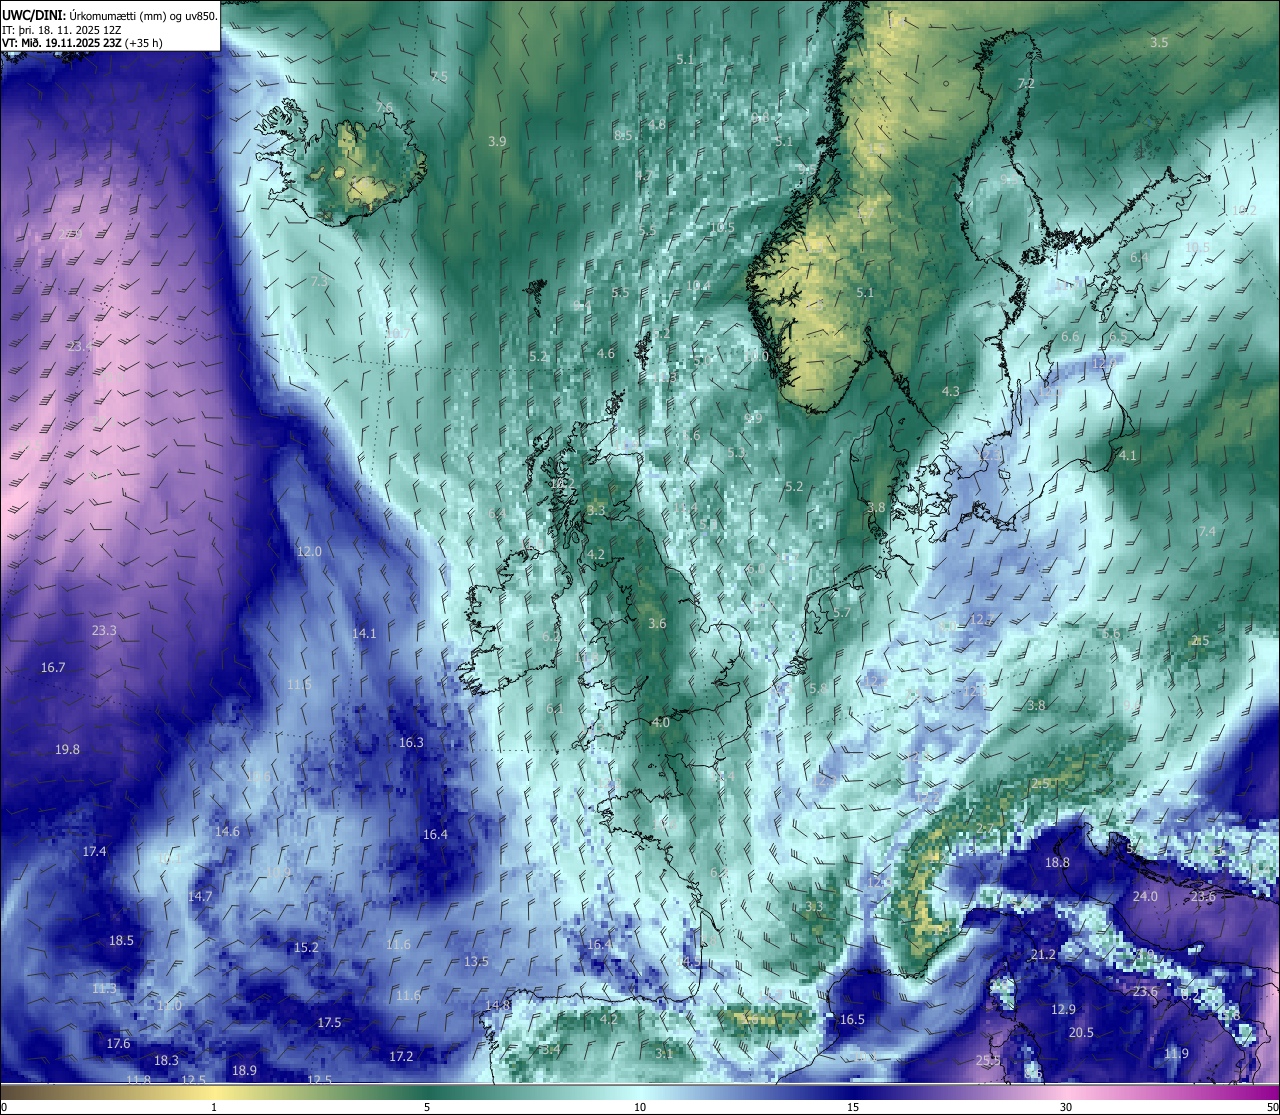
Task: Click the color scale label 30
Action: point(1066,1107)
